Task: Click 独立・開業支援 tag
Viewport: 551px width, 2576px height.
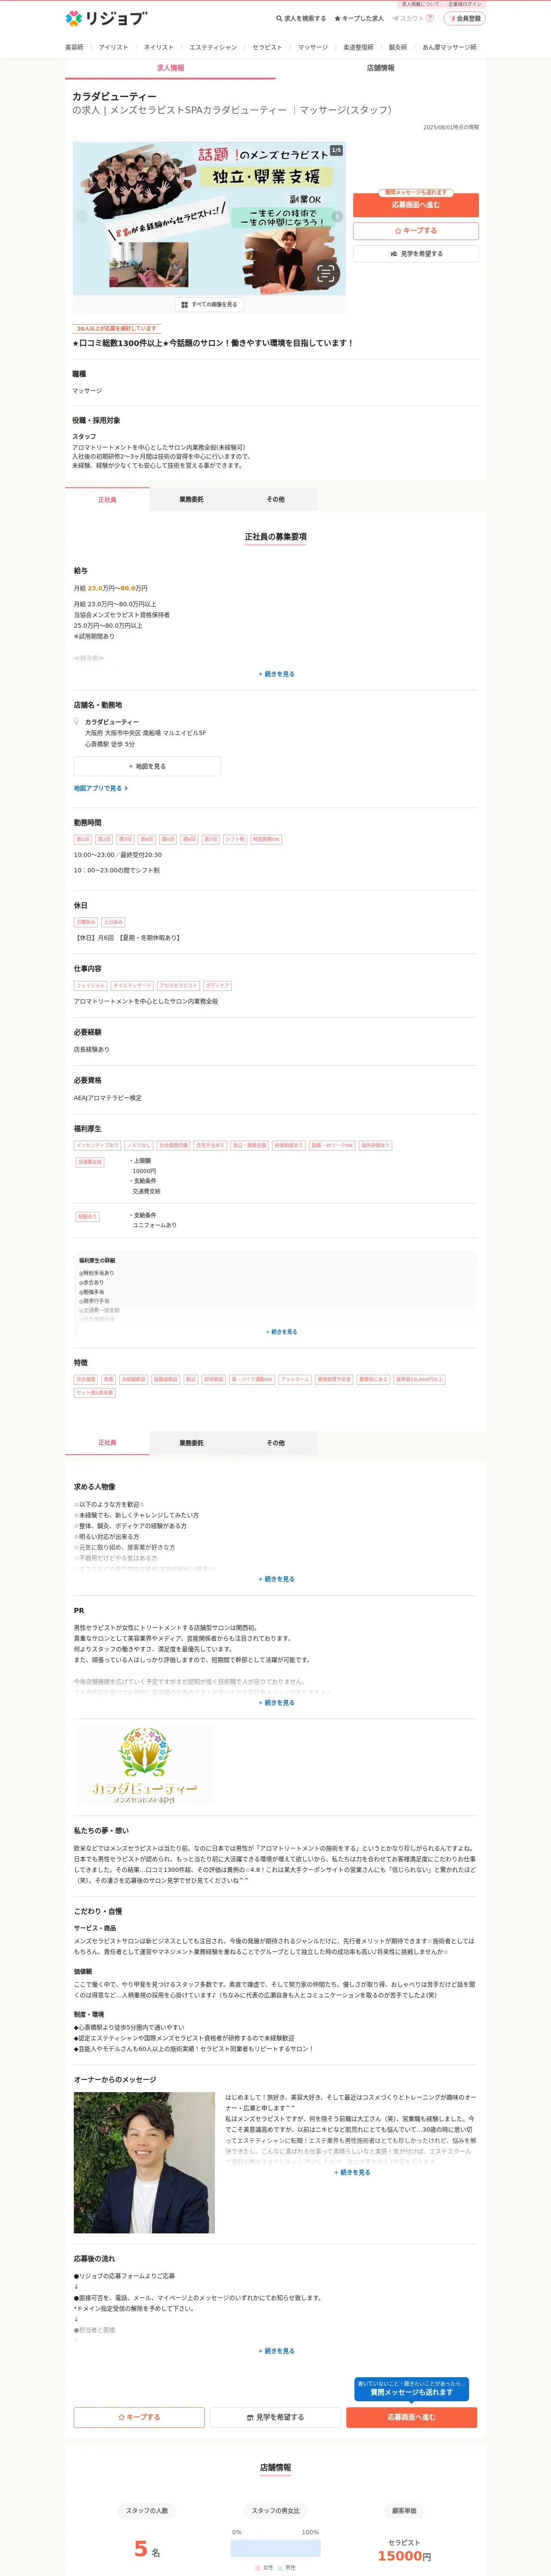Action: pyautogui.click(x=250, y=1145)
